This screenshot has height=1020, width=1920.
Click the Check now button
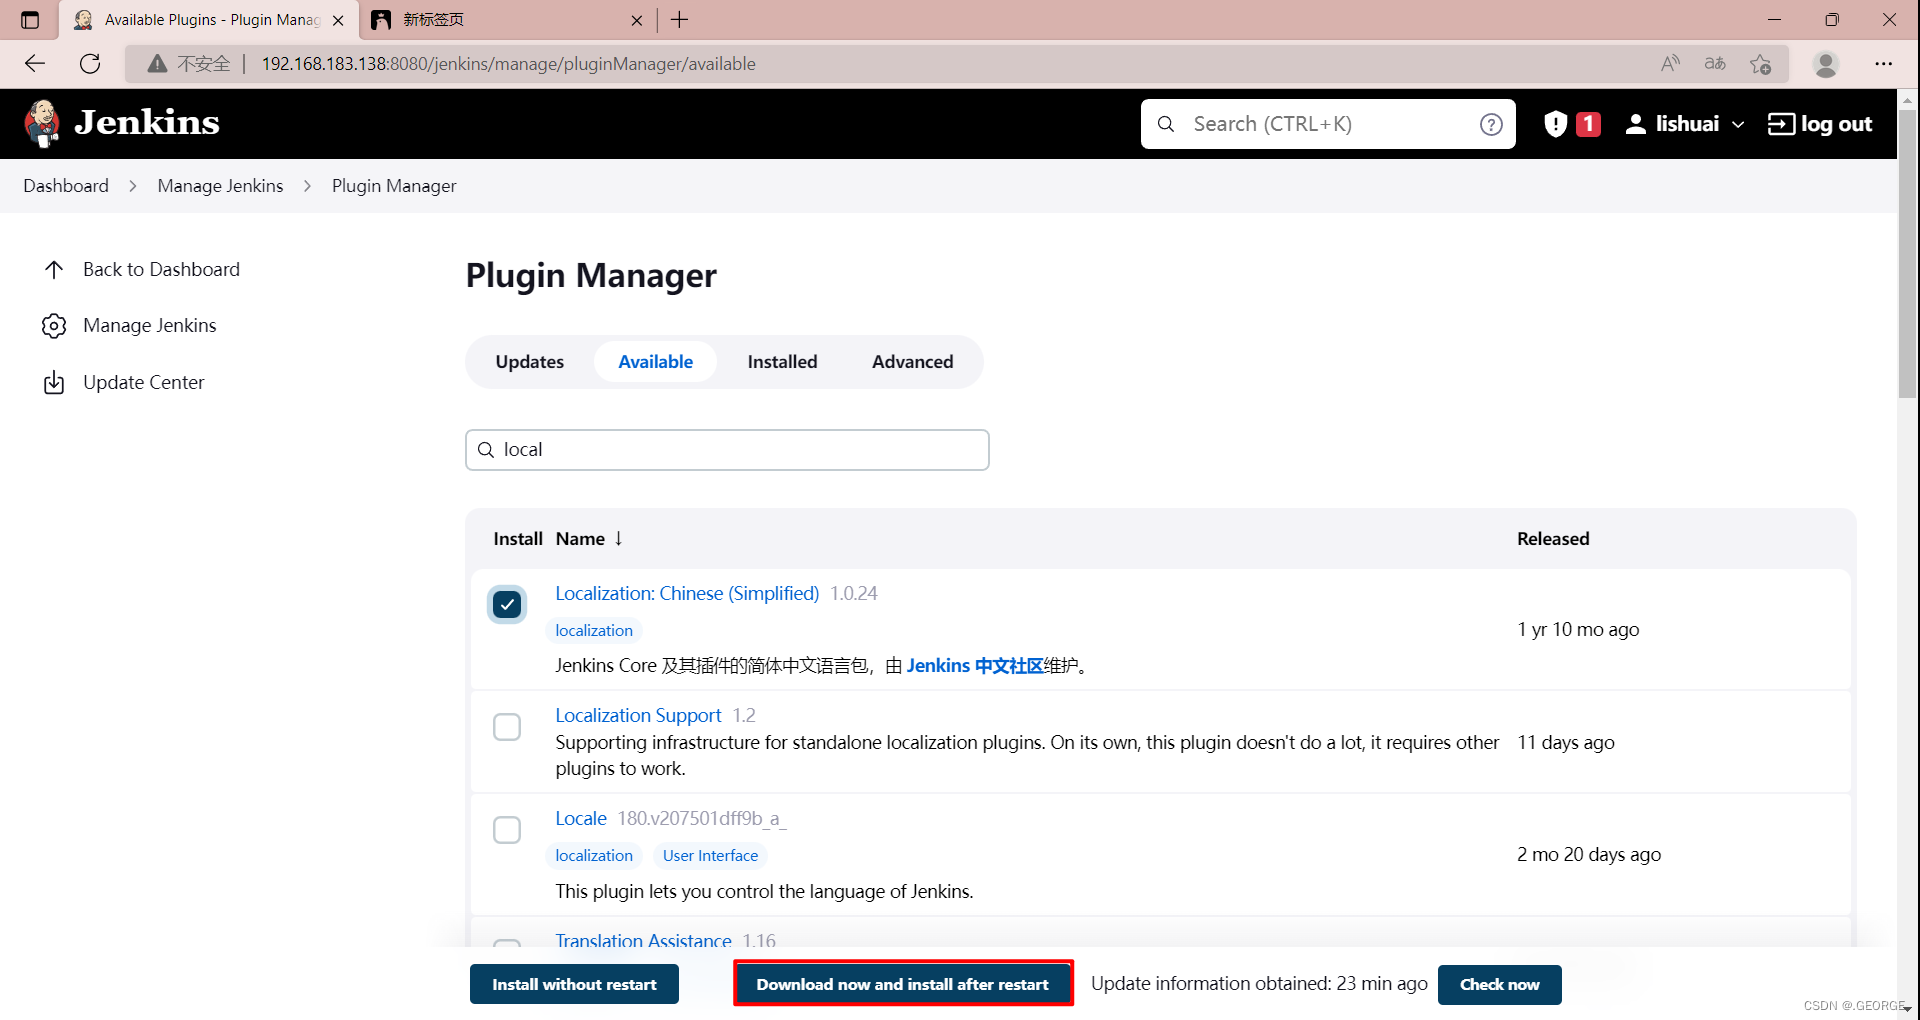(1500, 984)
